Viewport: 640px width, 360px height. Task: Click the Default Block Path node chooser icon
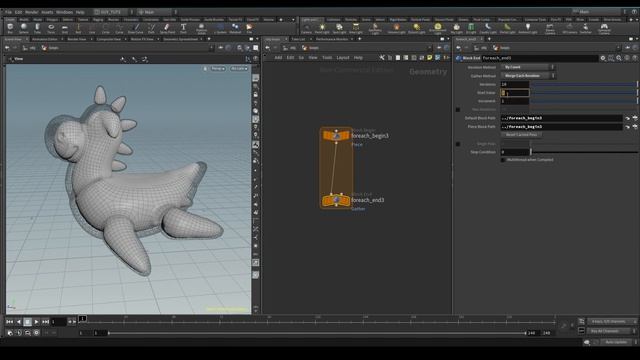635,118
